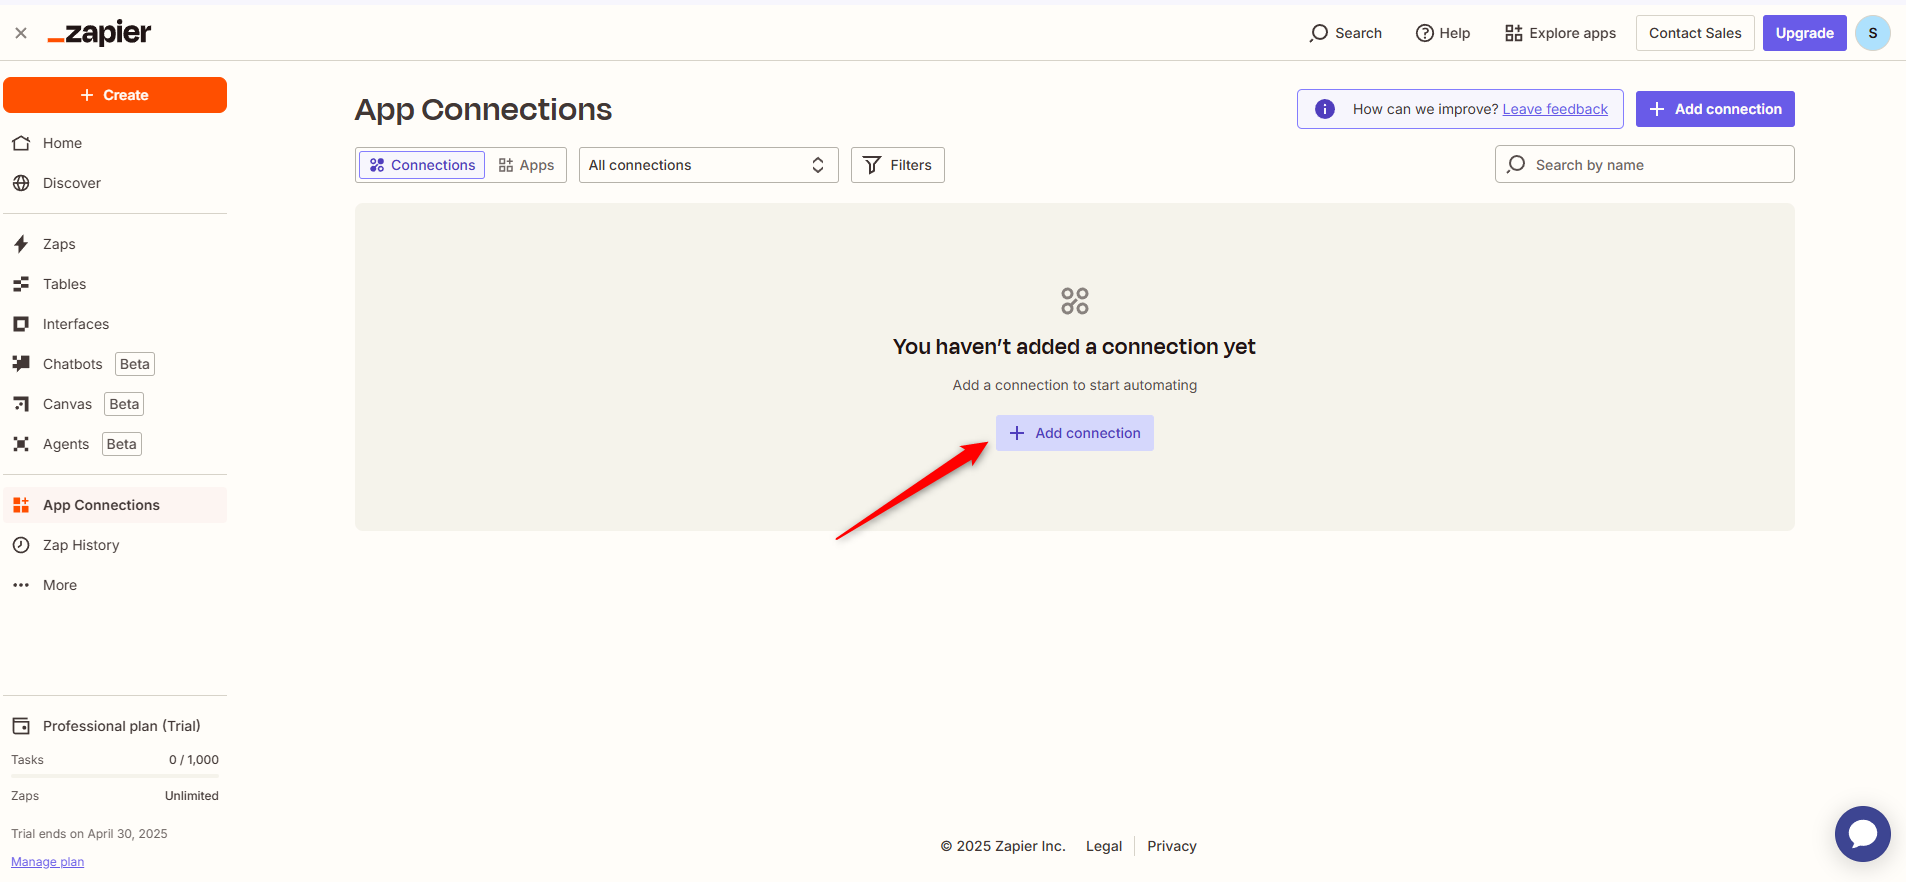Close the sidebar with X icon
Image resolution: width=1906 pixels, height=882 pixels.
tap(21, 33)
